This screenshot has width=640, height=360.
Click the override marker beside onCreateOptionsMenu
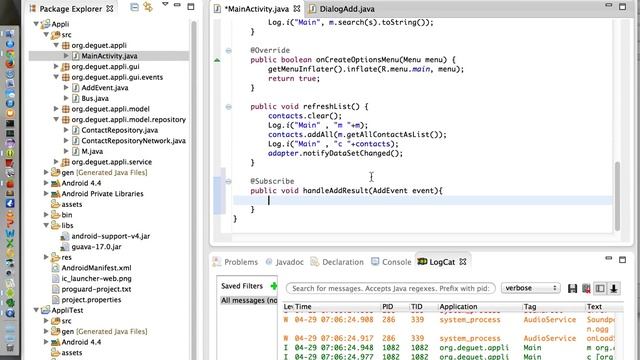(217, 60)
